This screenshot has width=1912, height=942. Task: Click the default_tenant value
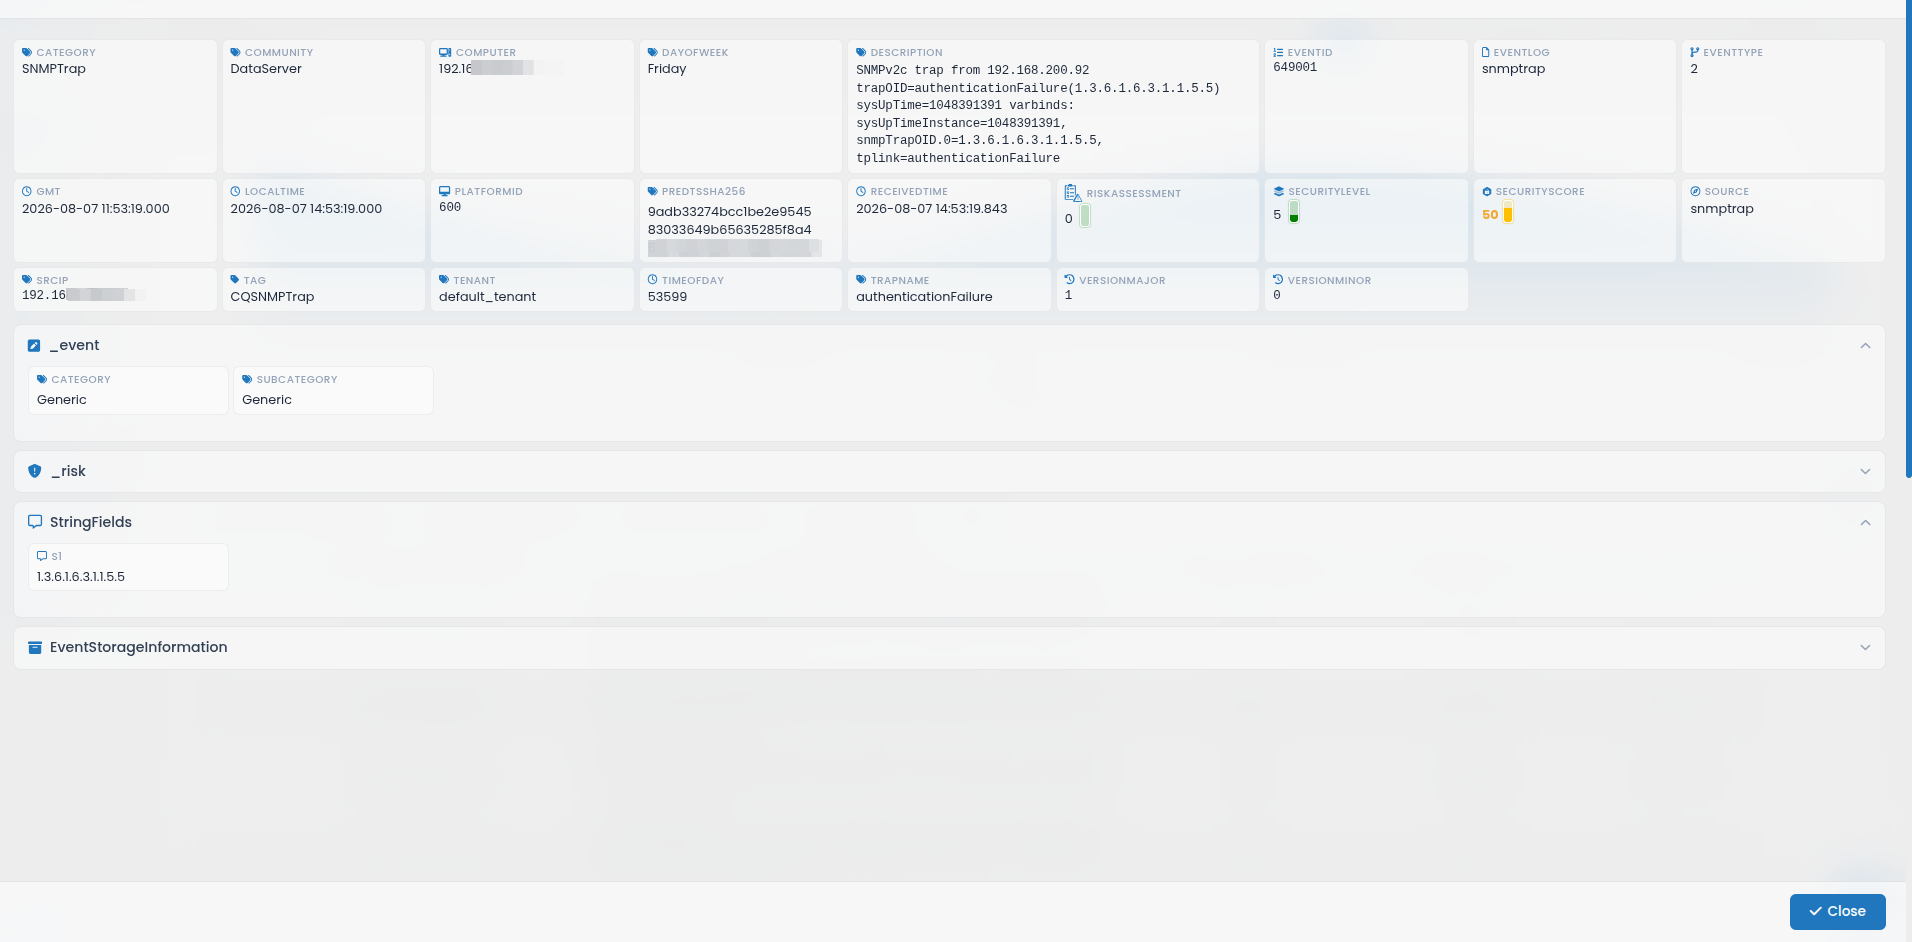point(487,297)
